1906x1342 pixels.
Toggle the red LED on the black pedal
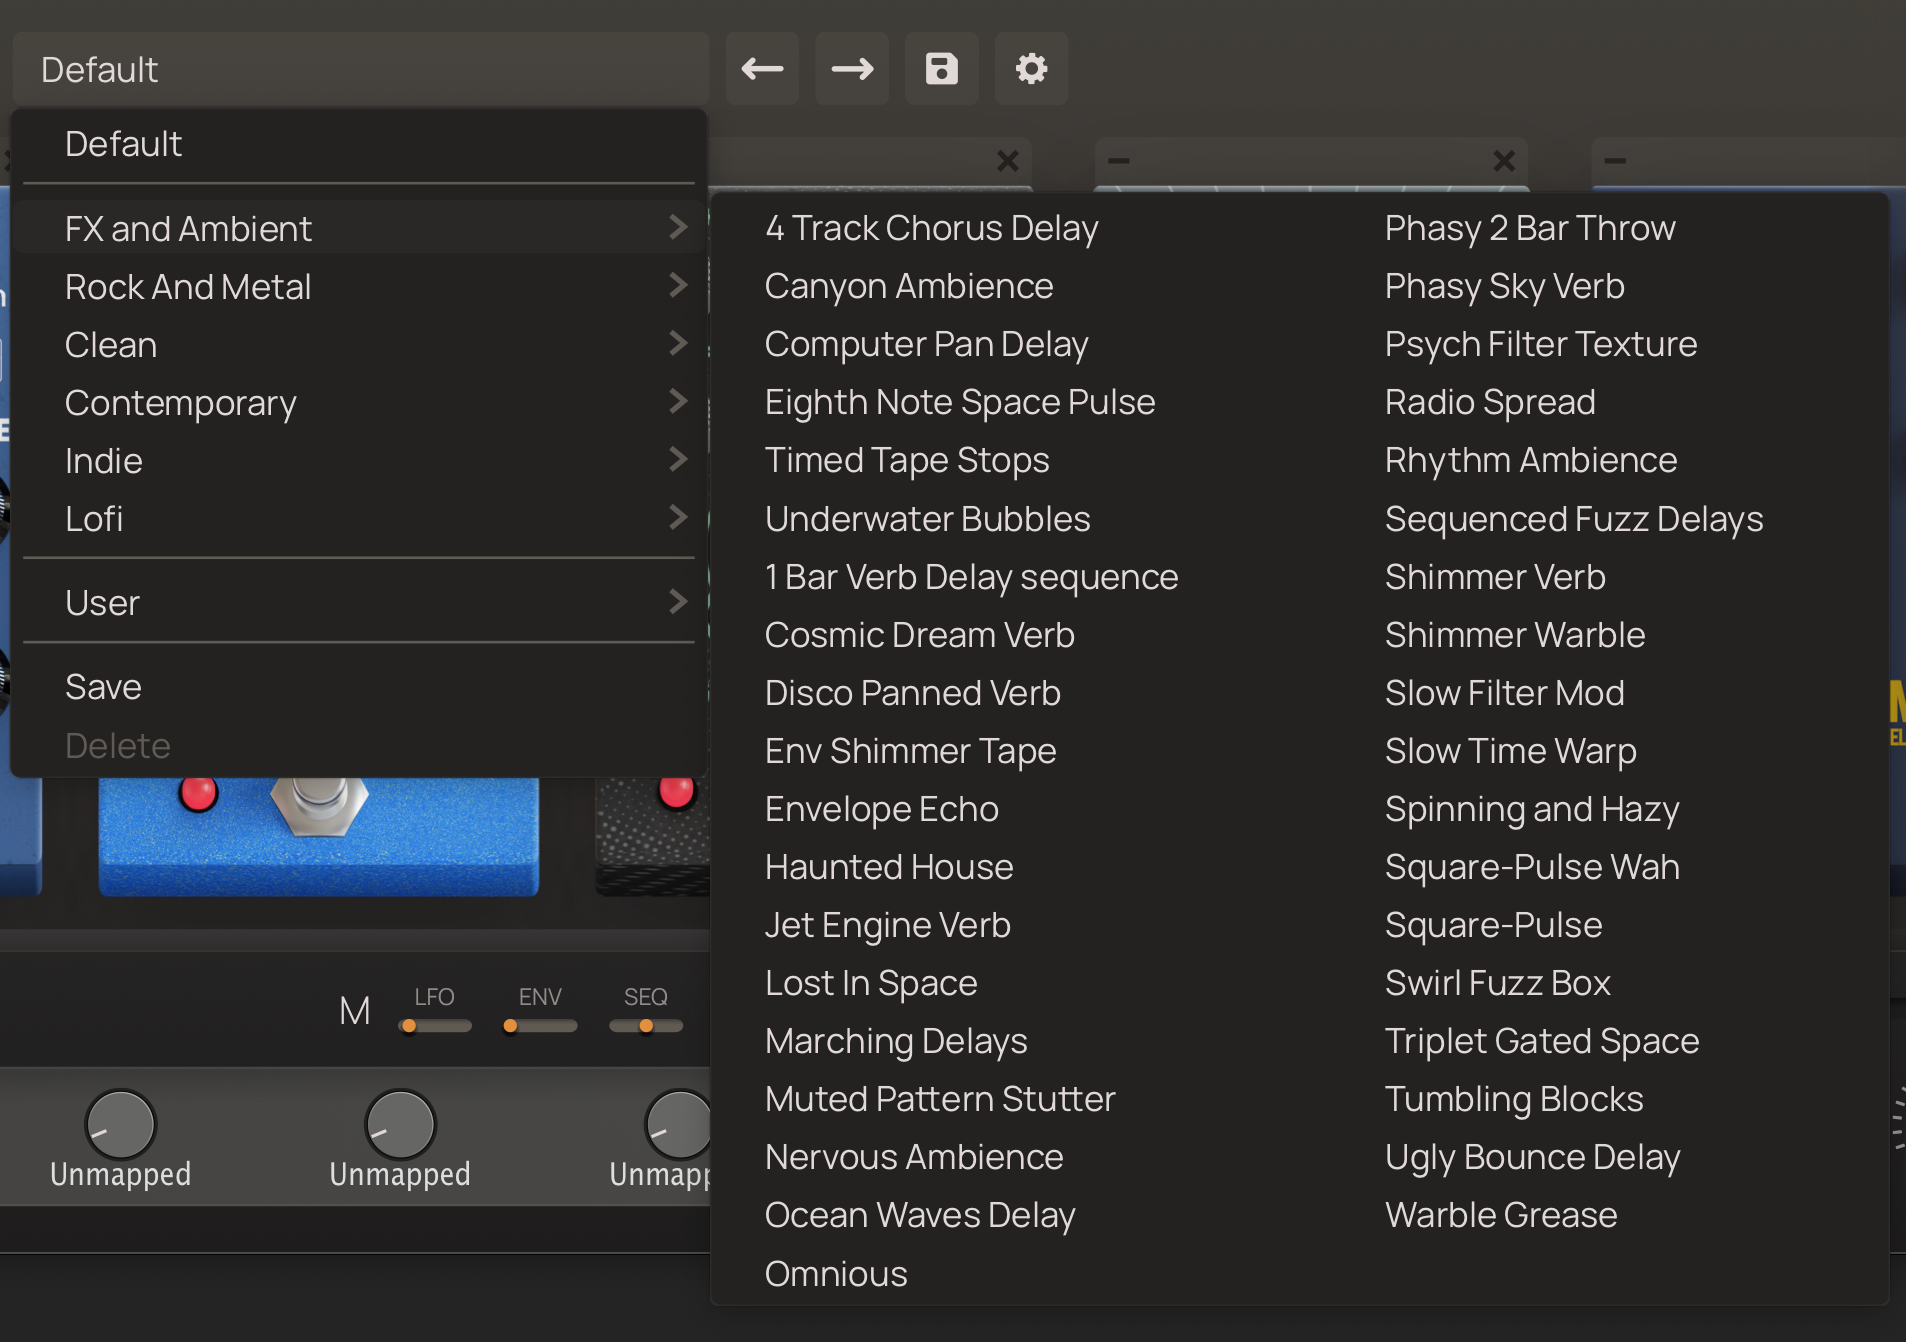(677, 790)
